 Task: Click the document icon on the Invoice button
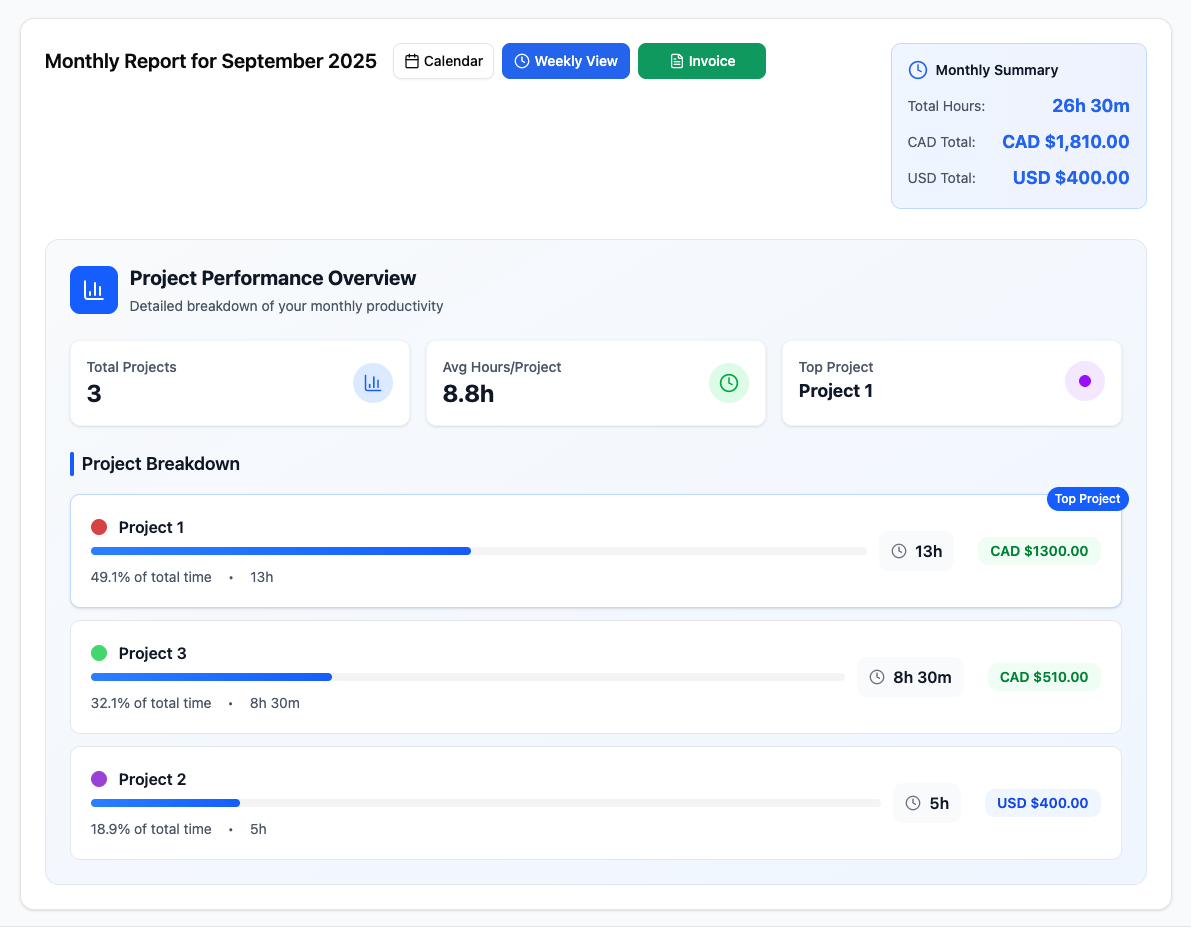click(x=676, y=61)
